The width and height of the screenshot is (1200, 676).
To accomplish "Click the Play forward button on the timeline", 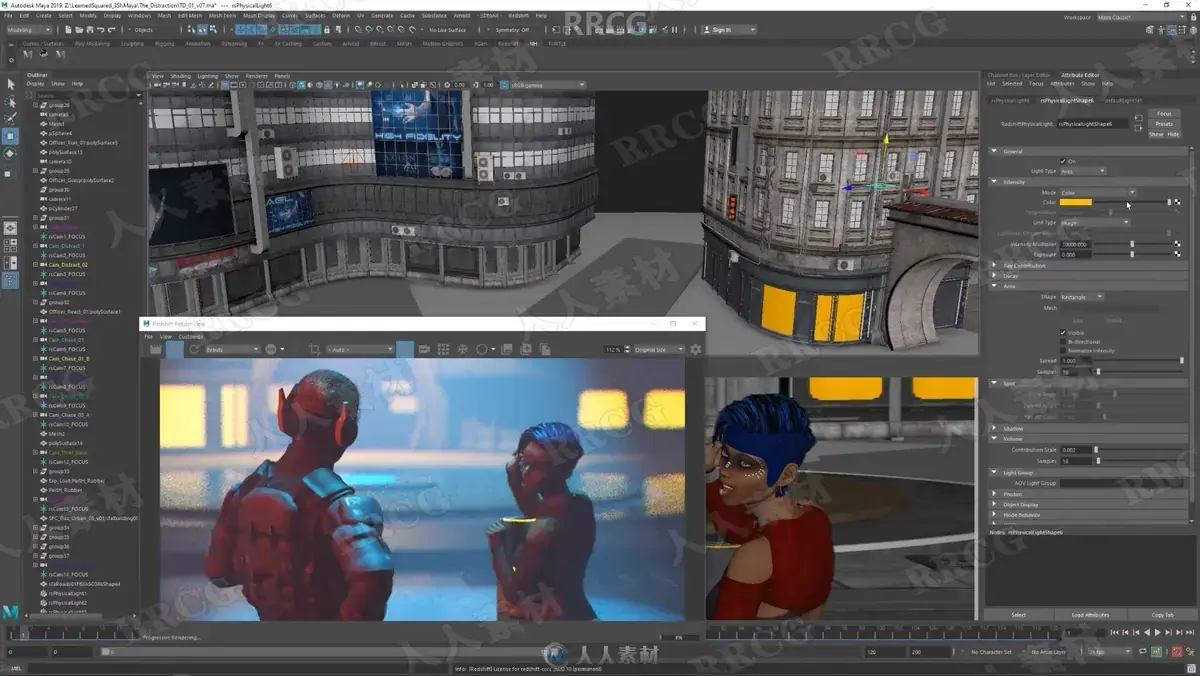I will coord(1157,632).
